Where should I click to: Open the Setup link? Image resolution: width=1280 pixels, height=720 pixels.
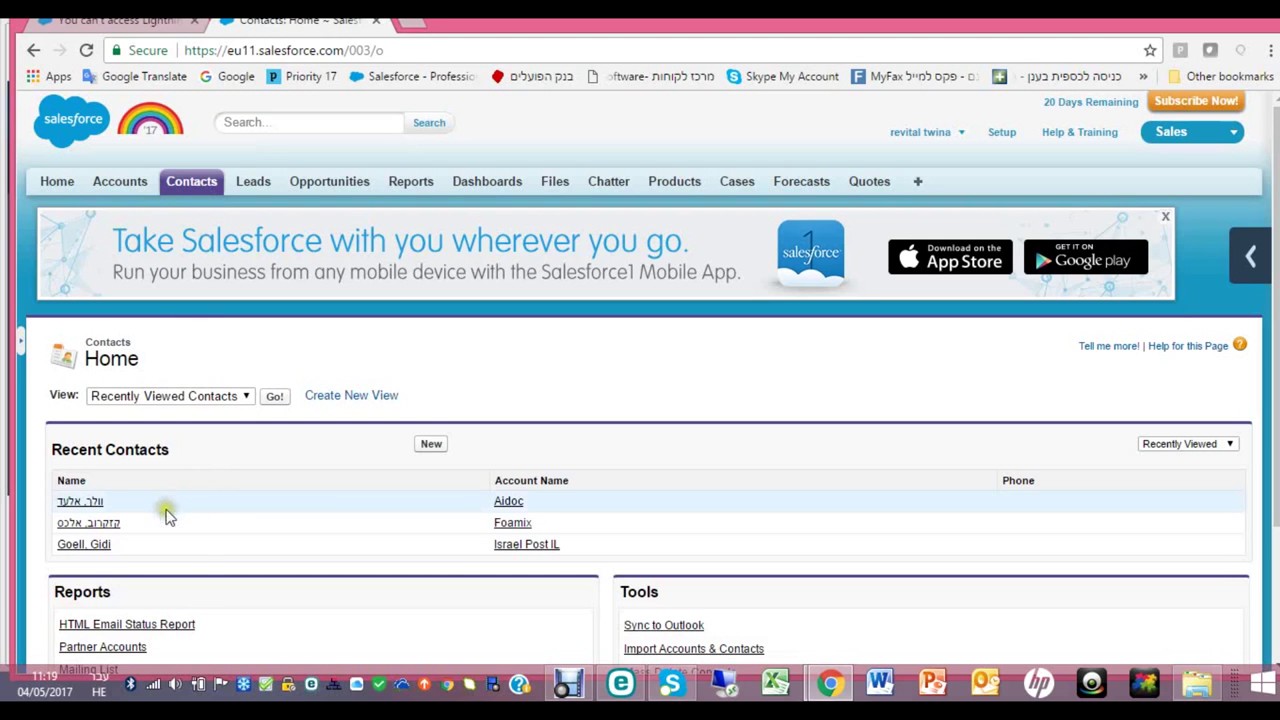(1001, 132)
